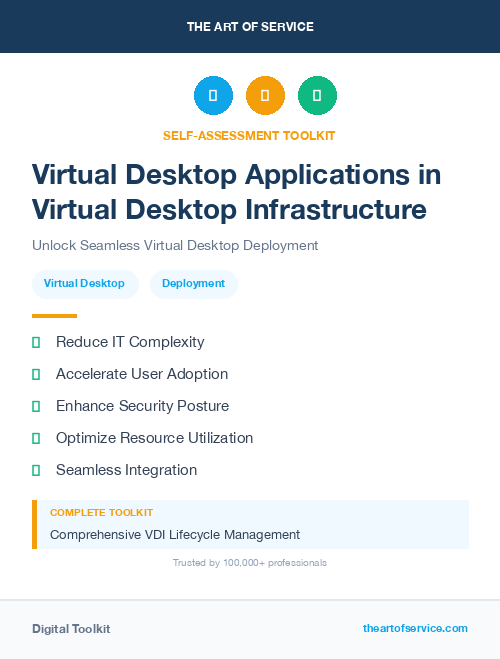Select the Deployment tag pill

click(194, 284)
